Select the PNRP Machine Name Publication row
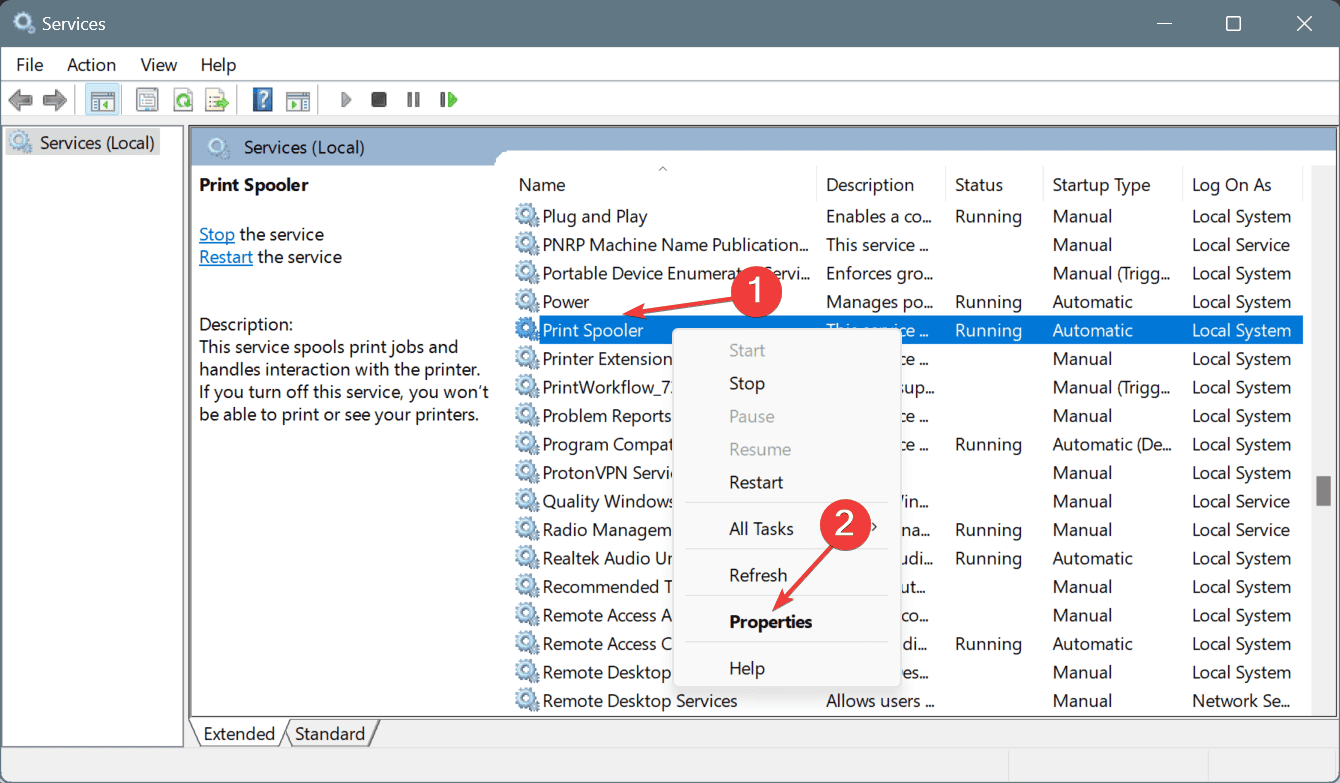This screenshot has height=783, width=1340. coord(908,244)
